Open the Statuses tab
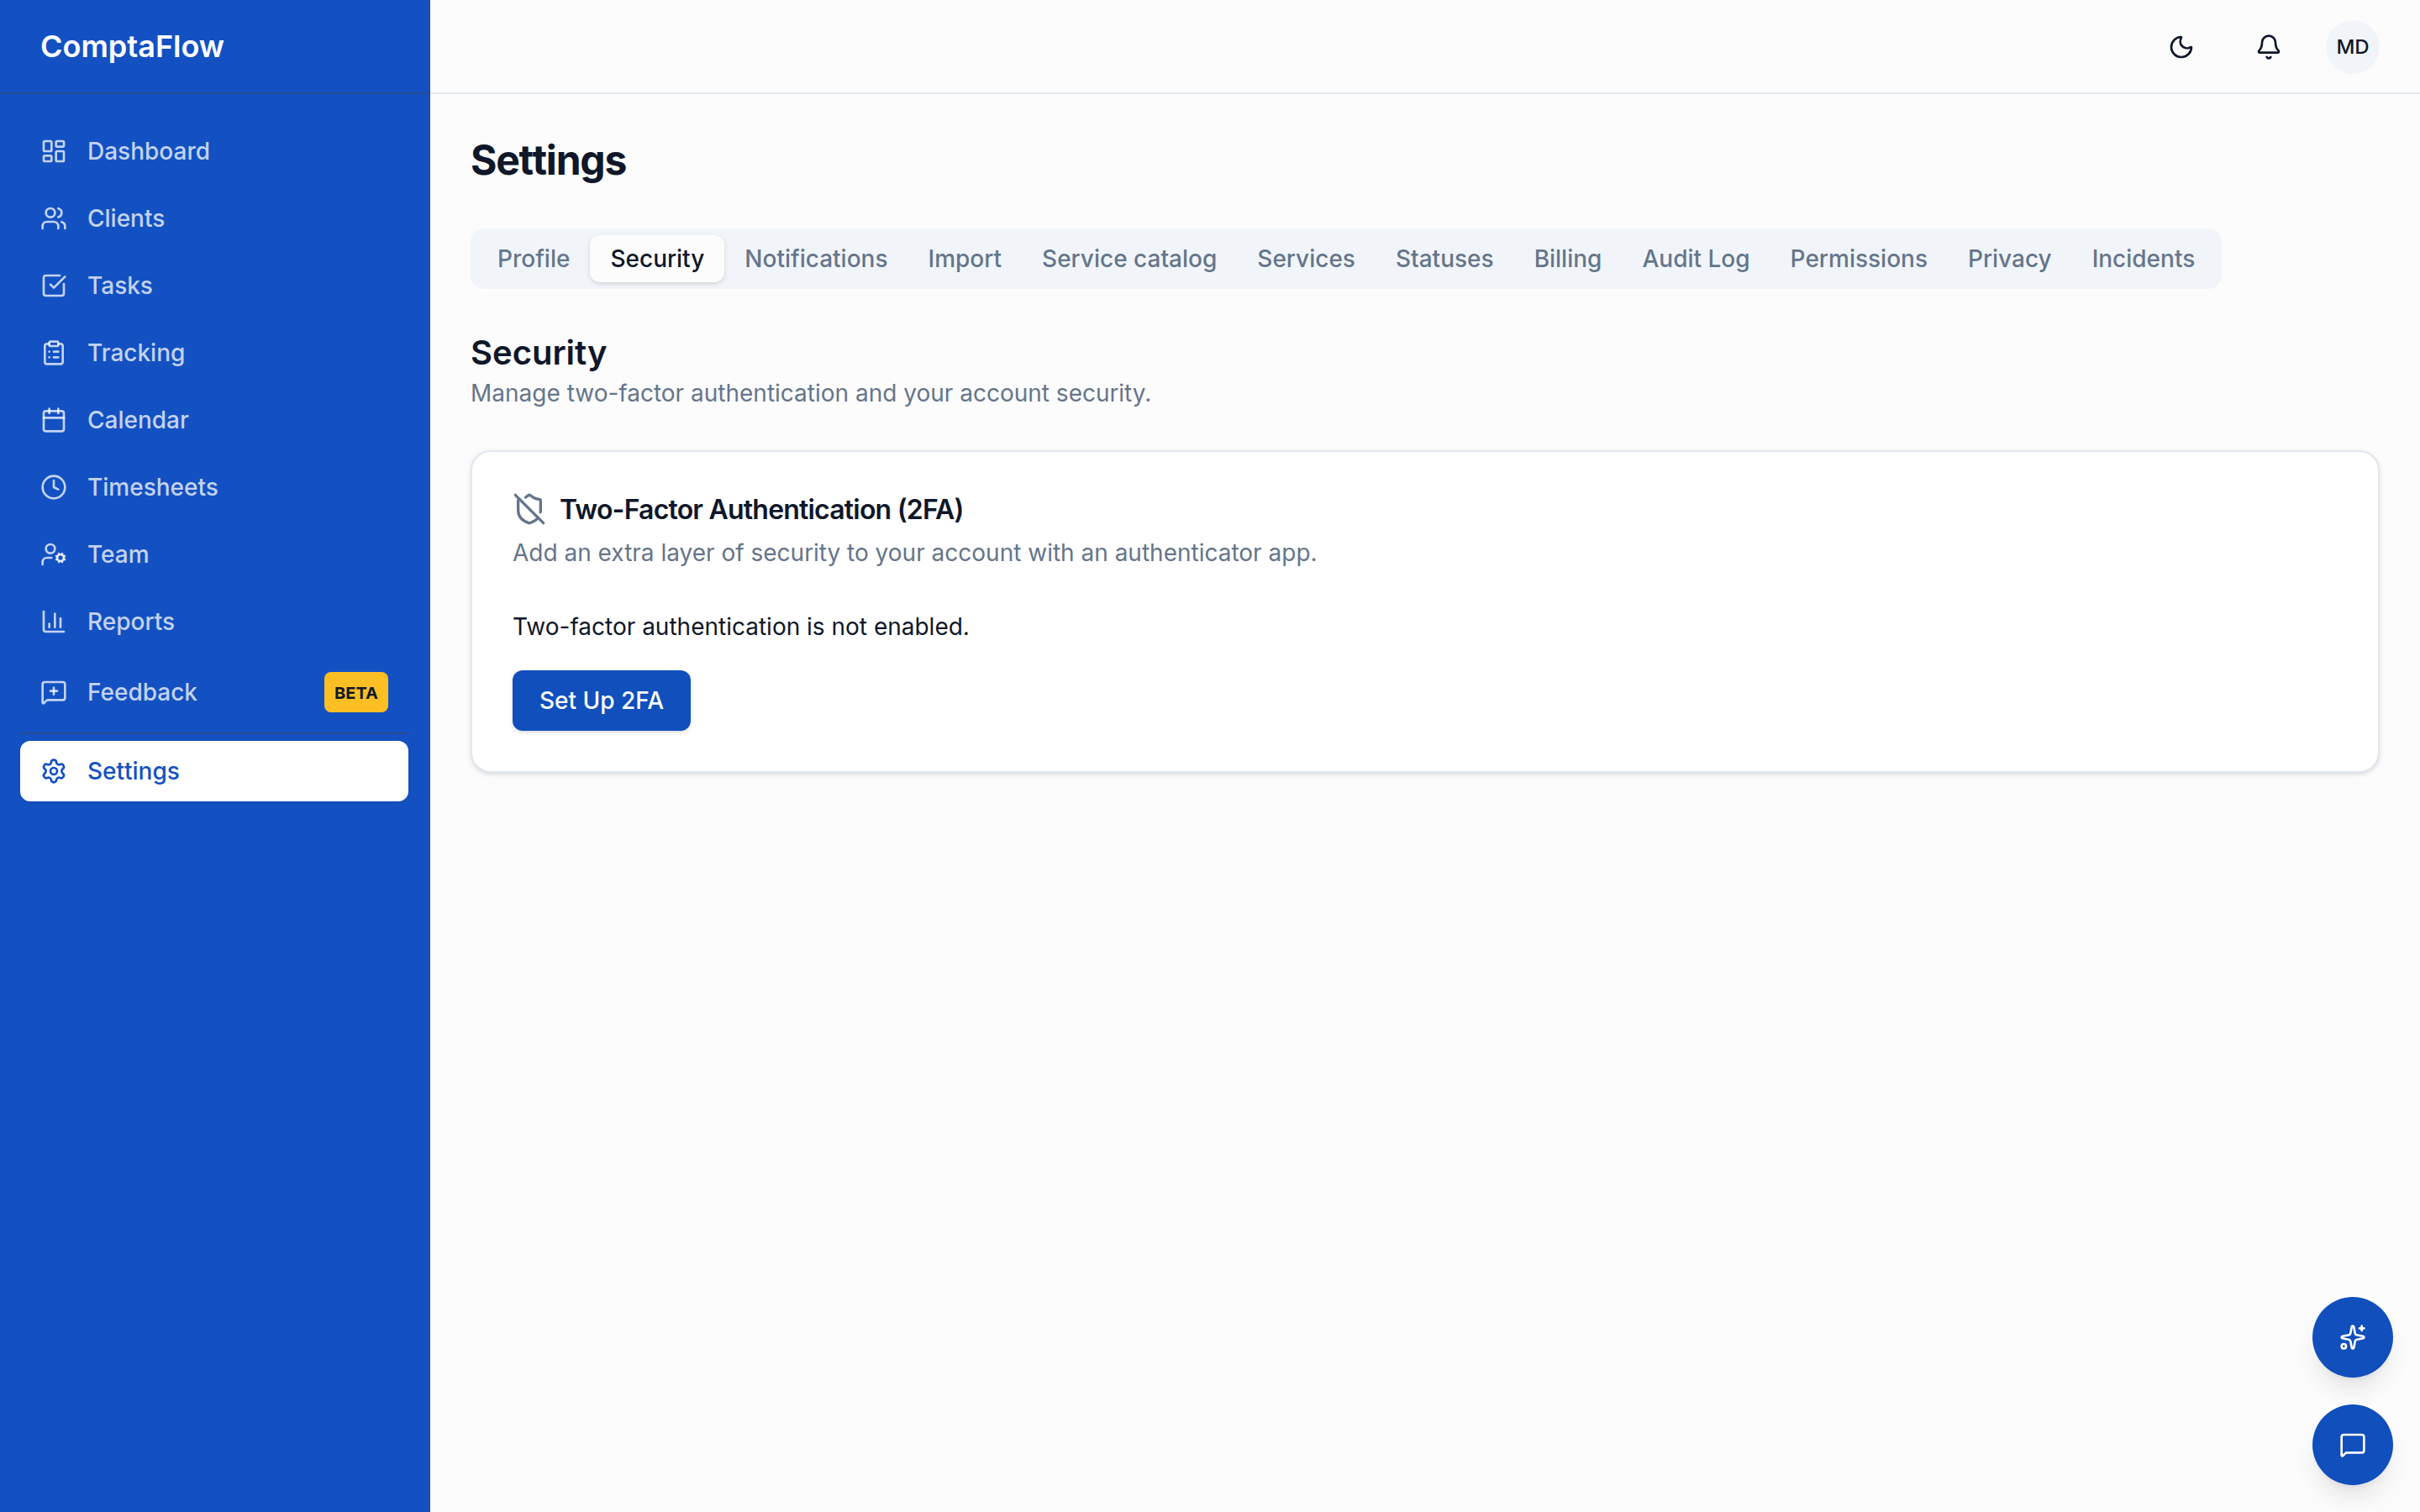 (1444, 259)
